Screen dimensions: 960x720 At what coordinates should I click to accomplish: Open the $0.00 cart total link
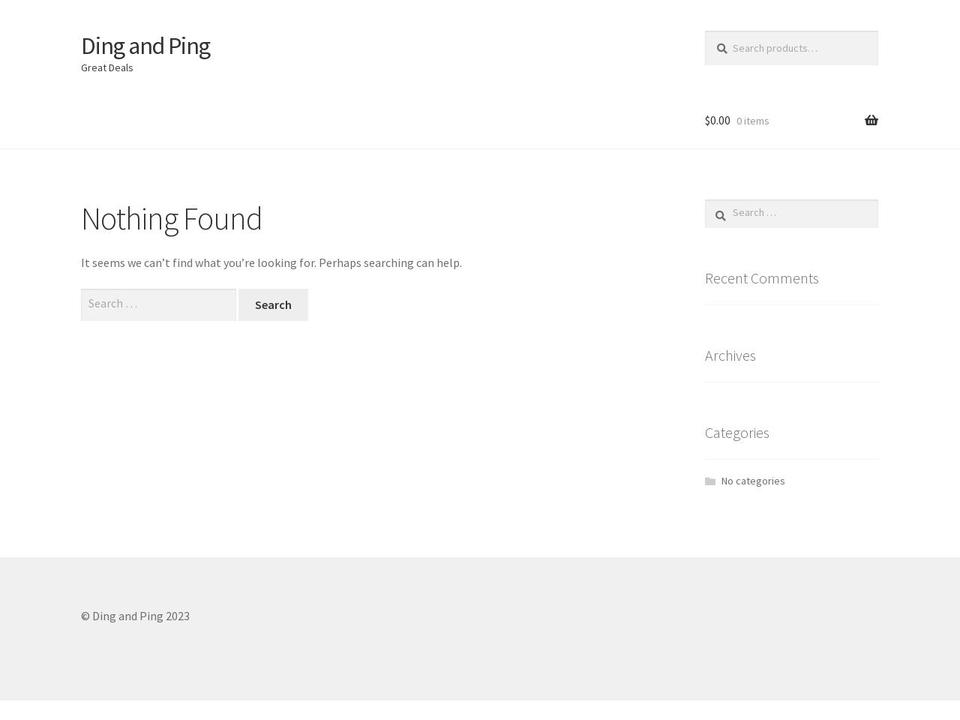pos(718,121)
